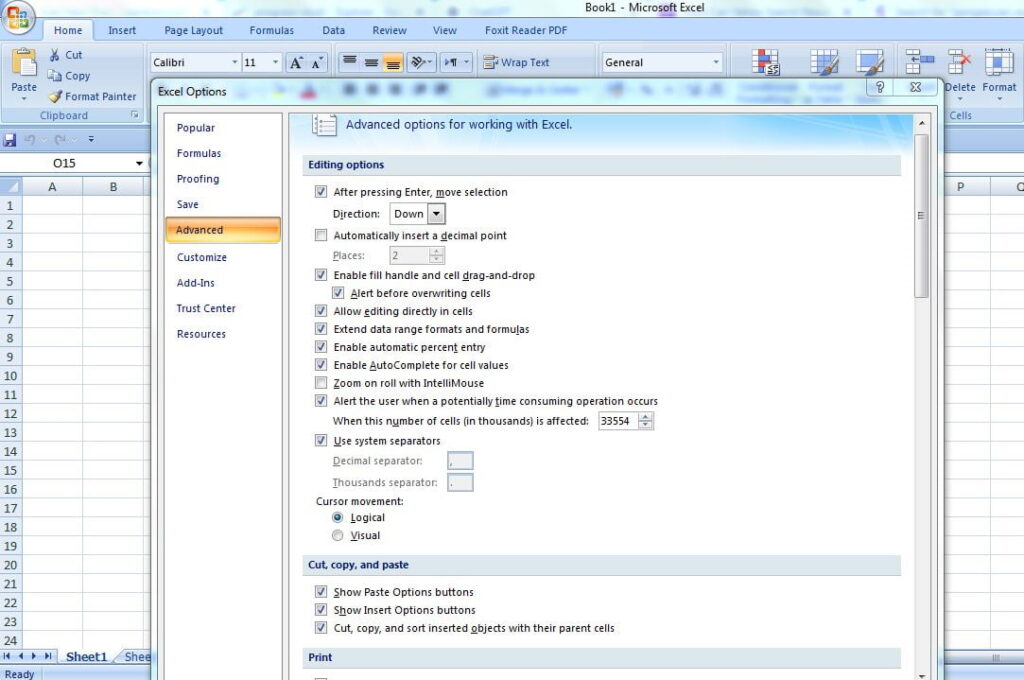This screenshot has width=1024, height=680.
Task: Click the text Orientation icon
Action: (x=421, y=63)
